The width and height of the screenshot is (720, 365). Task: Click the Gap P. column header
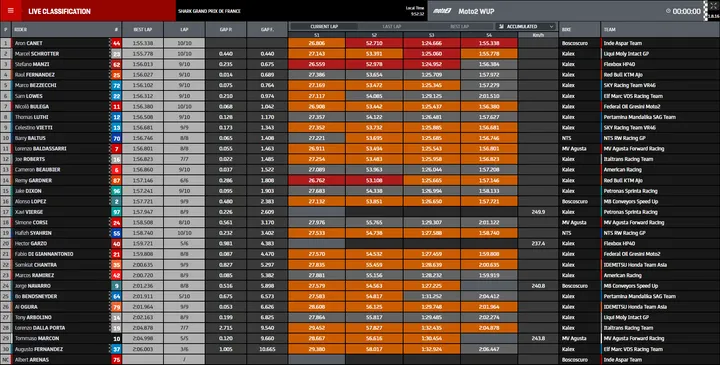pos(225,29)
